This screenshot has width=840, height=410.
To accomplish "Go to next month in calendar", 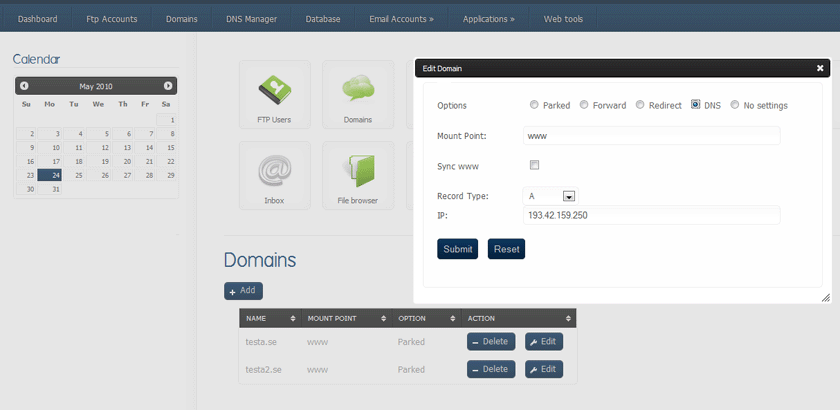I will point(168,86).
